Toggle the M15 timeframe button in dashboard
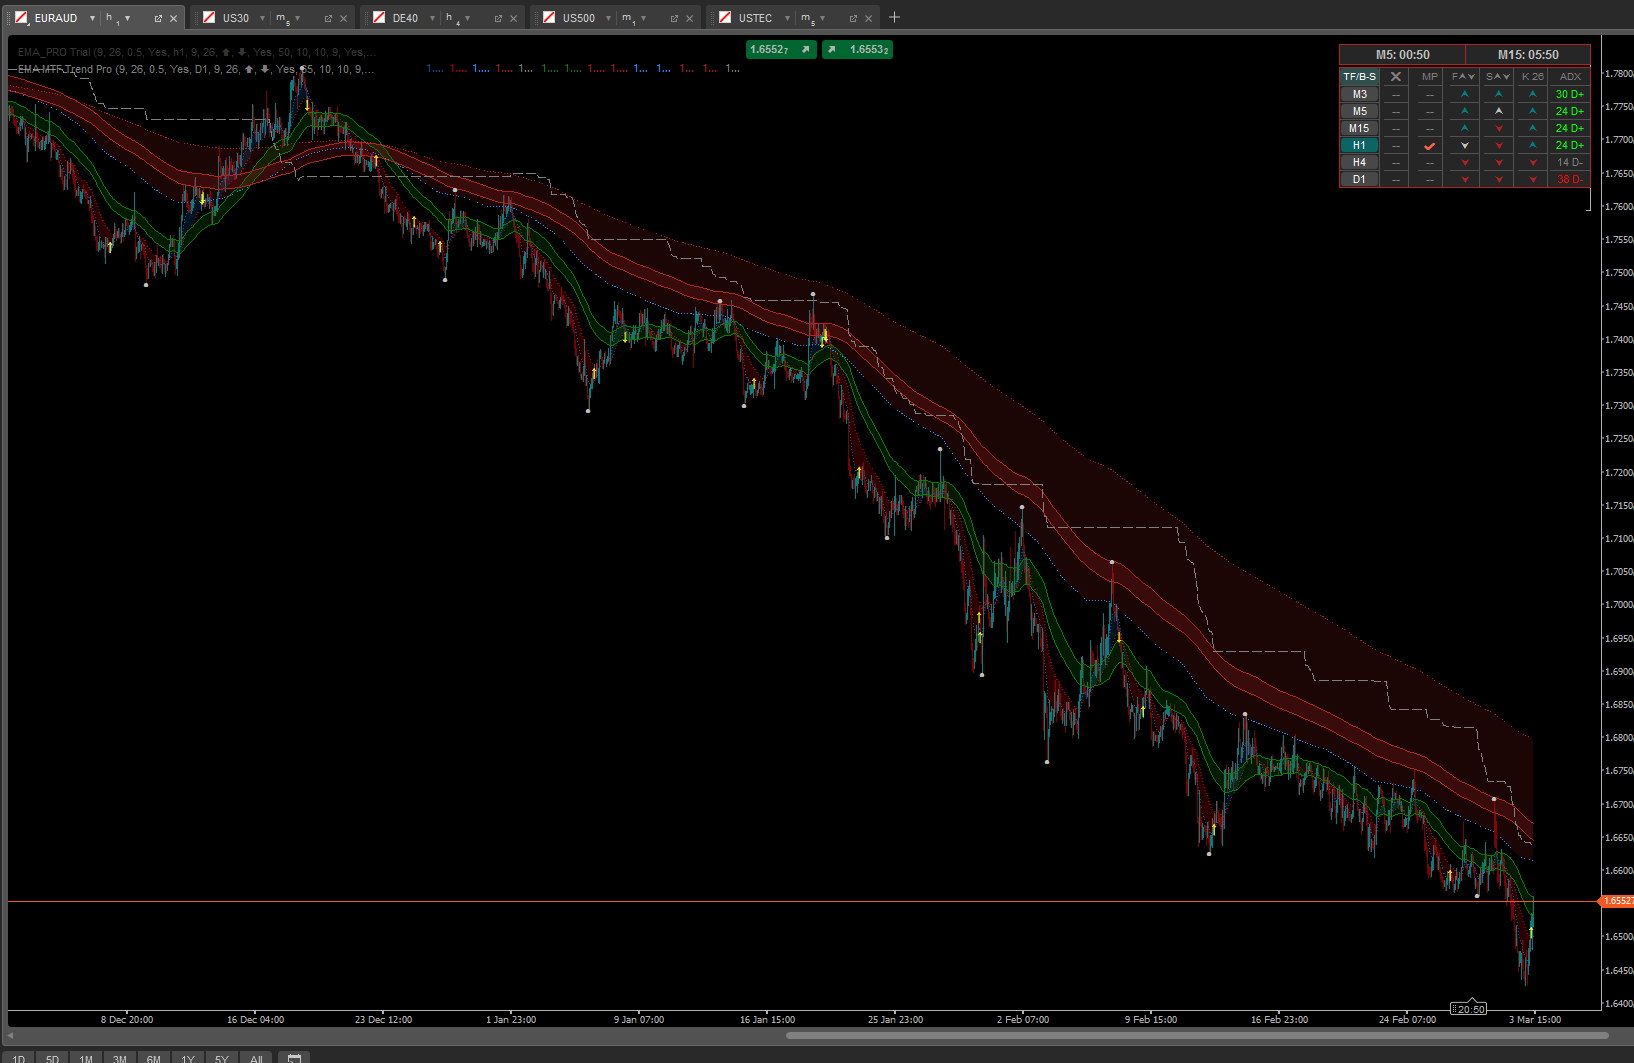Screen dimensions: 1634x1063 click(x=1359, y=128)
